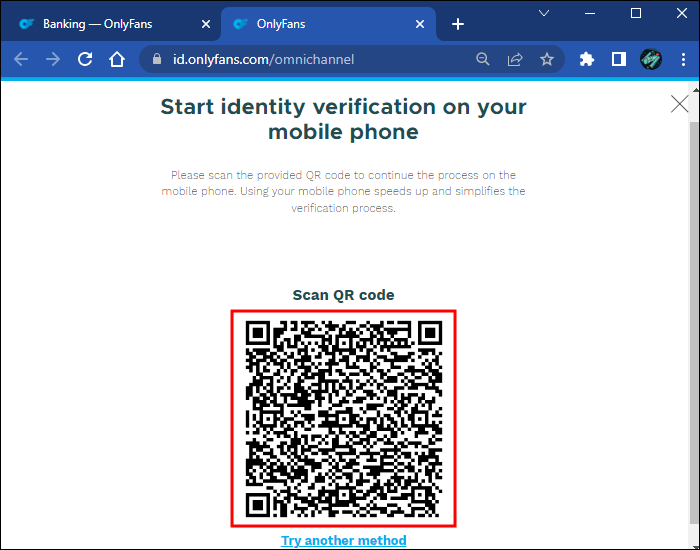This screenshot has width=700, height=550.
Task: Share this page via share icon
Action: tap(515, 59)
